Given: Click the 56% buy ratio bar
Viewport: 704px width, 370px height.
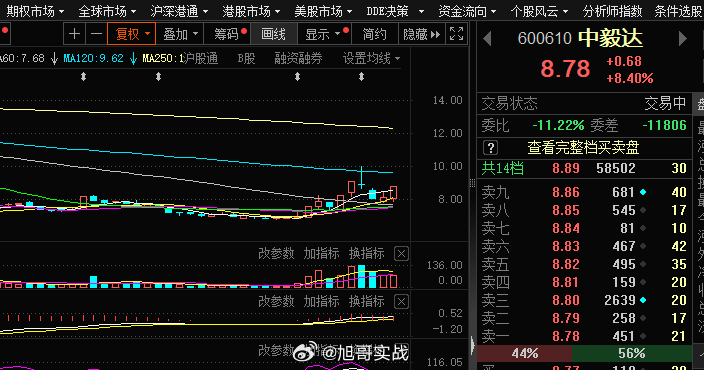Looking at the screenshot, I should click(x=632, y=353).
